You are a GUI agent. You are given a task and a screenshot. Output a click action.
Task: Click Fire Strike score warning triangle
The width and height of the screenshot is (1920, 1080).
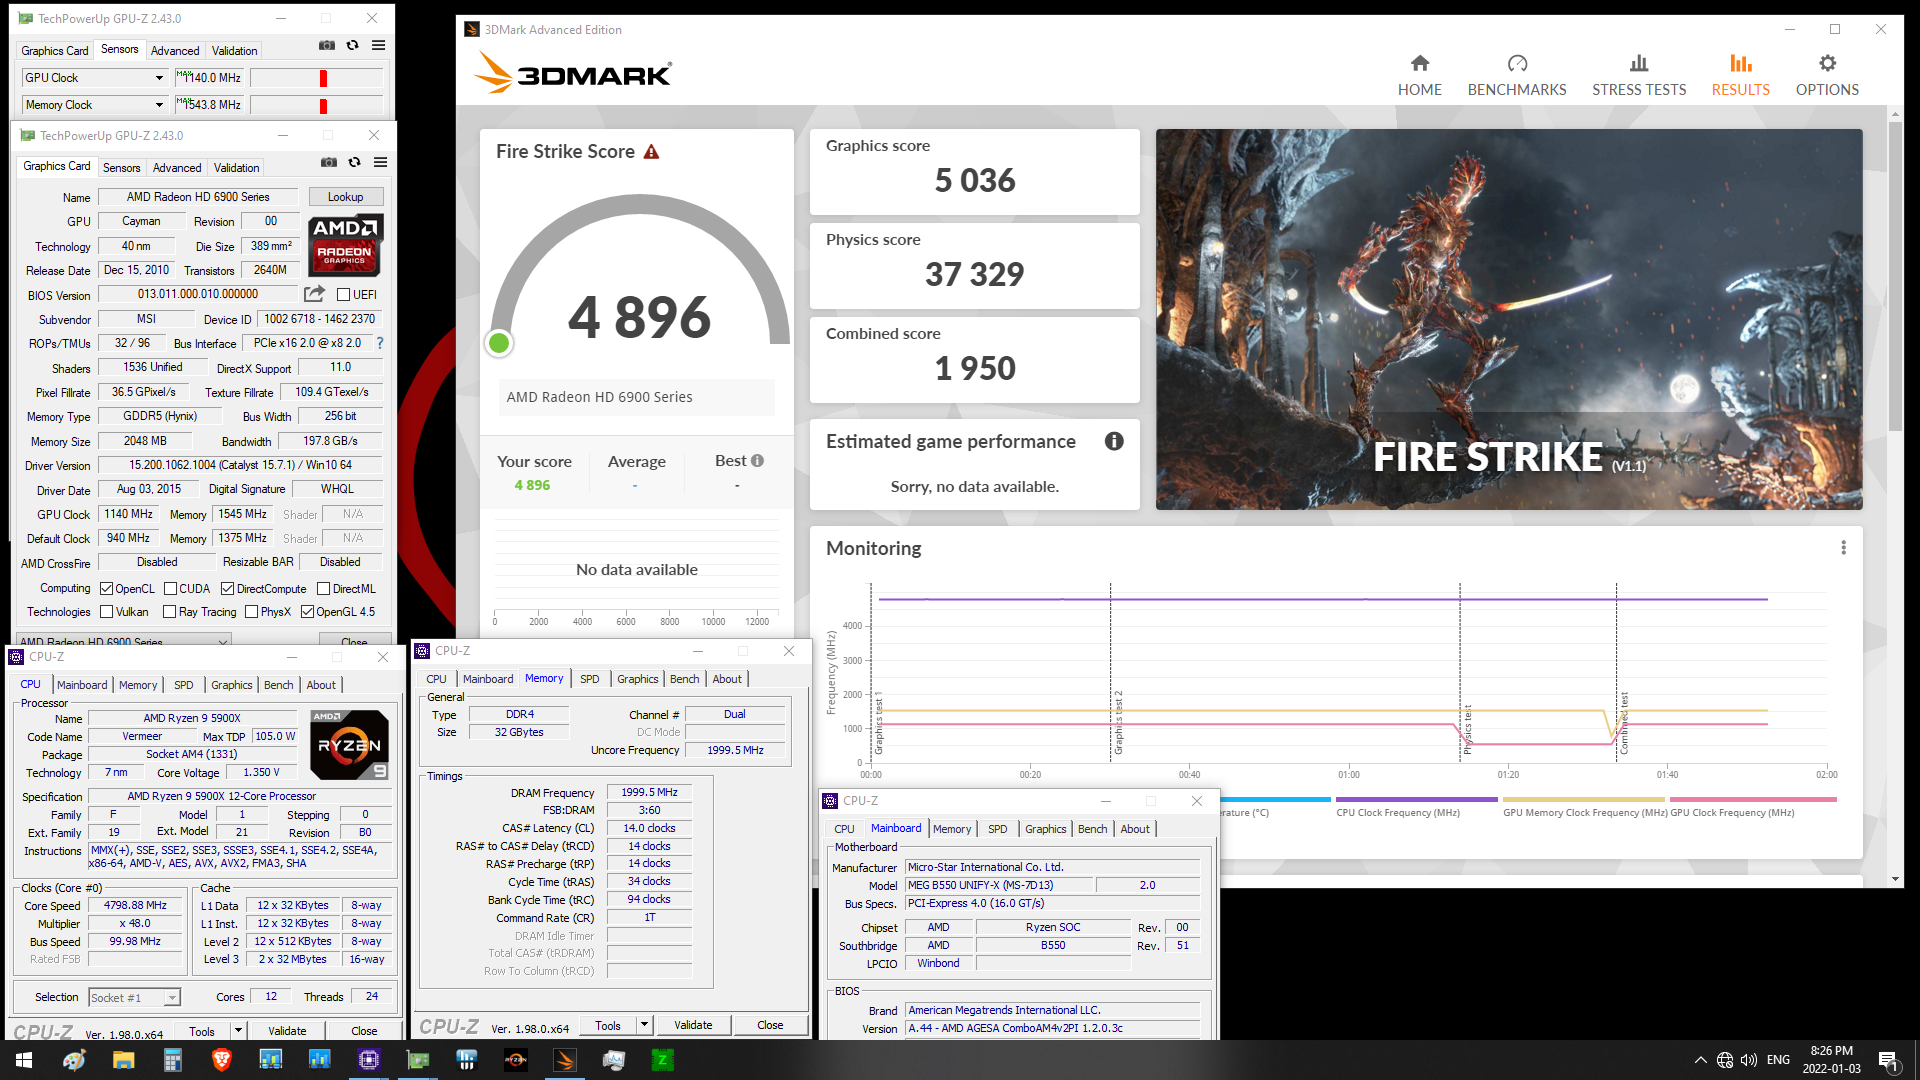651,152
